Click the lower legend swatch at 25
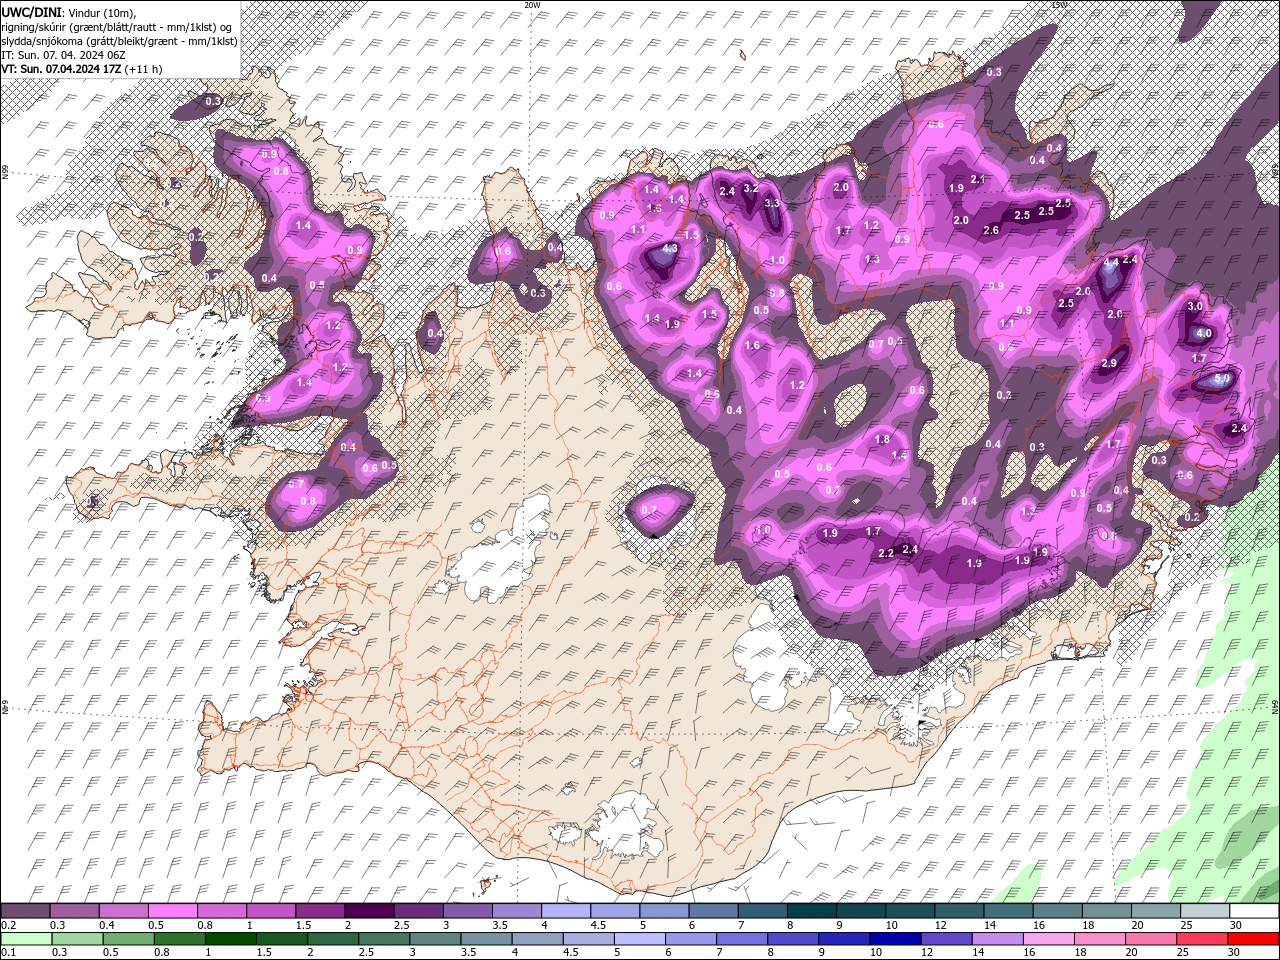This screenshot has width=1280, height=960. 1202,939
